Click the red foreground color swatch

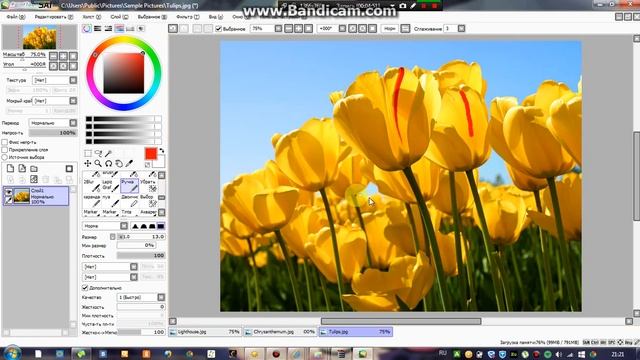tap(151, 153)
